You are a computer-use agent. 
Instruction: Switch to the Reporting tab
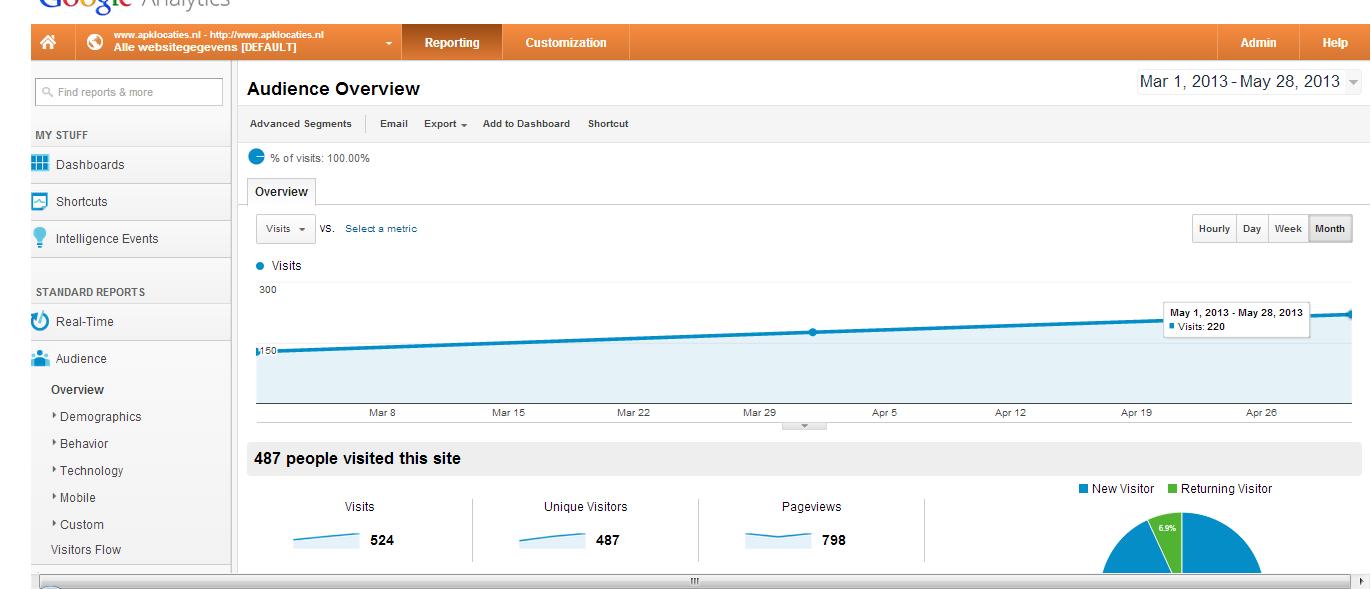452,43
